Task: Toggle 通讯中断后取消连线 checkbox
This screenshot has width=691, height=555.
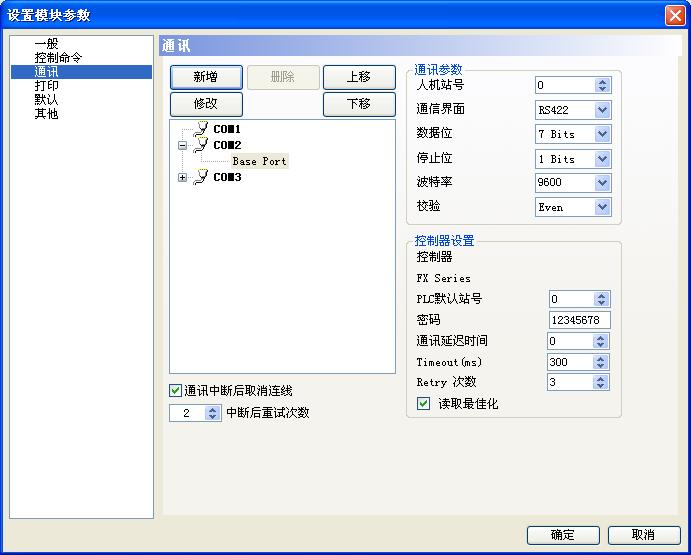Action: coord(176,390)
